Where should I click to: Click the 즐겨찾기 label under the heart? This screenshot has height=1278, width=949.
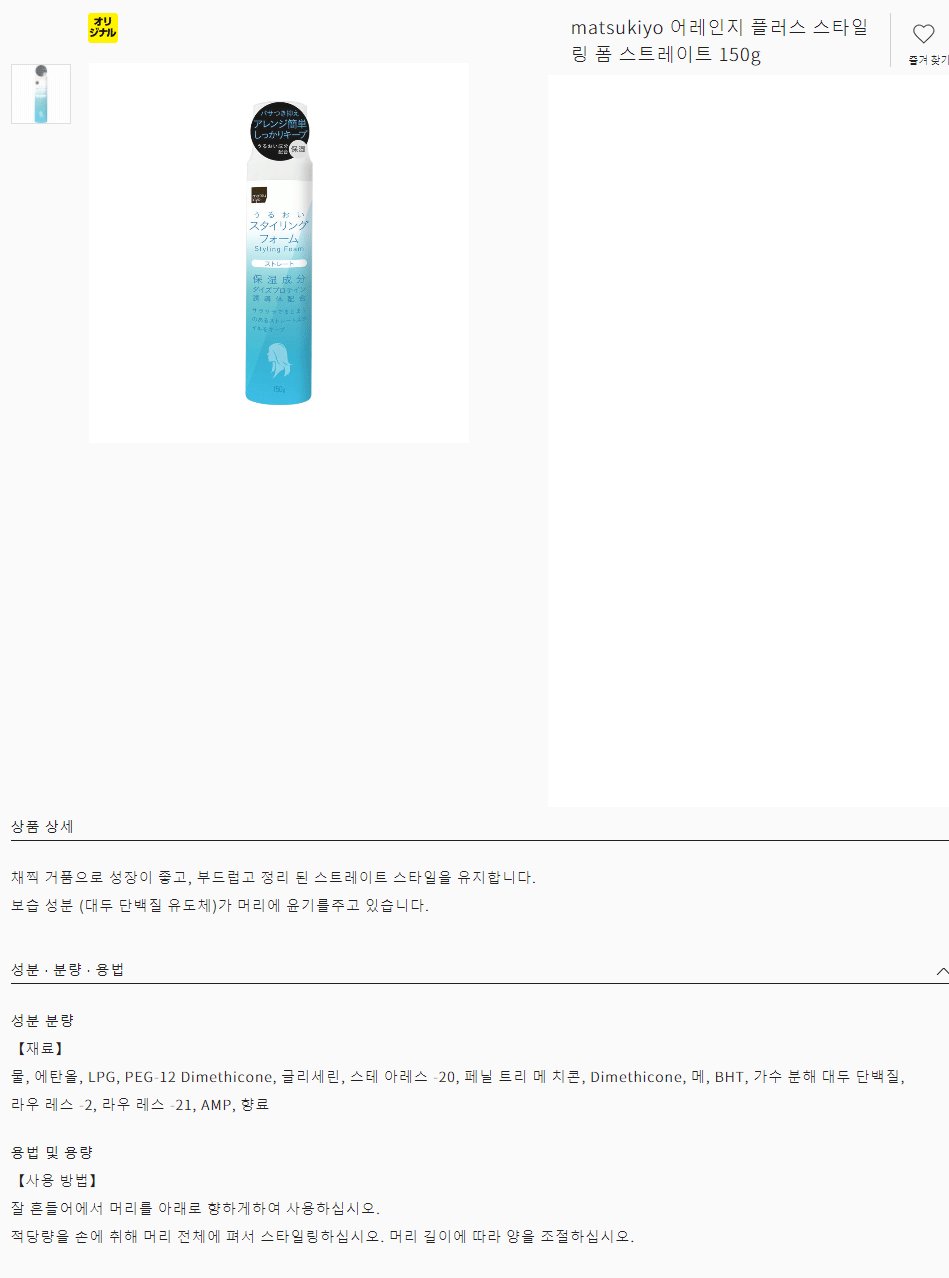928,60
